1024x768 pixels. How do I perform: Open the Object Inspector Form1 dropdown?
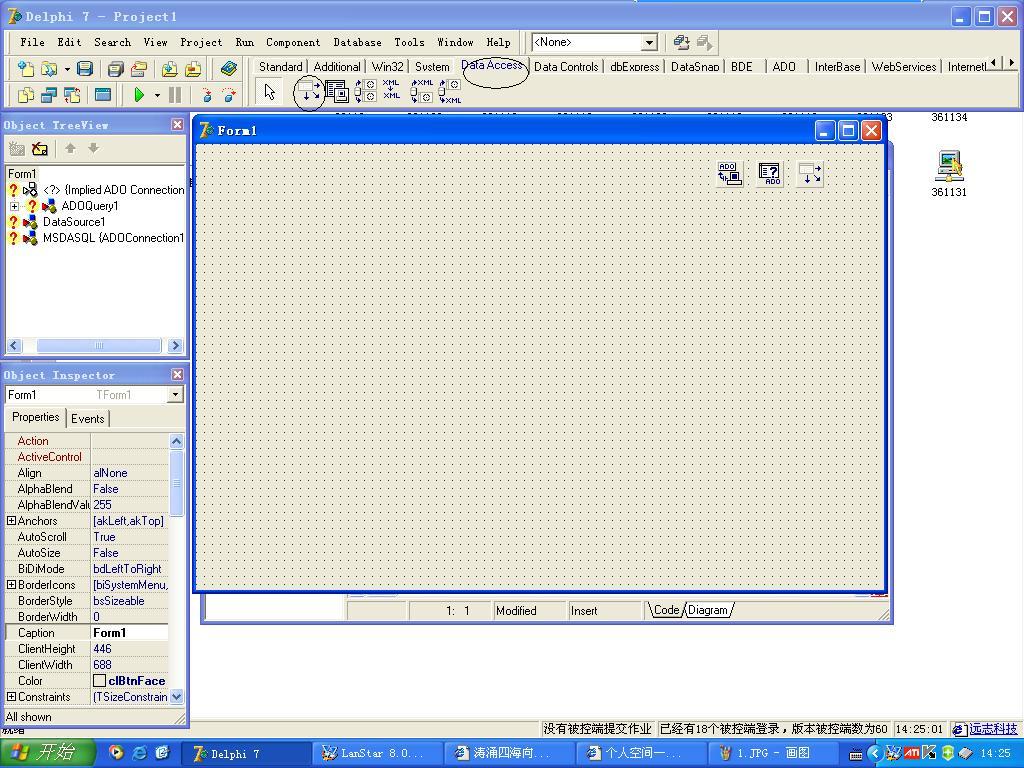[x=175, y=395]
